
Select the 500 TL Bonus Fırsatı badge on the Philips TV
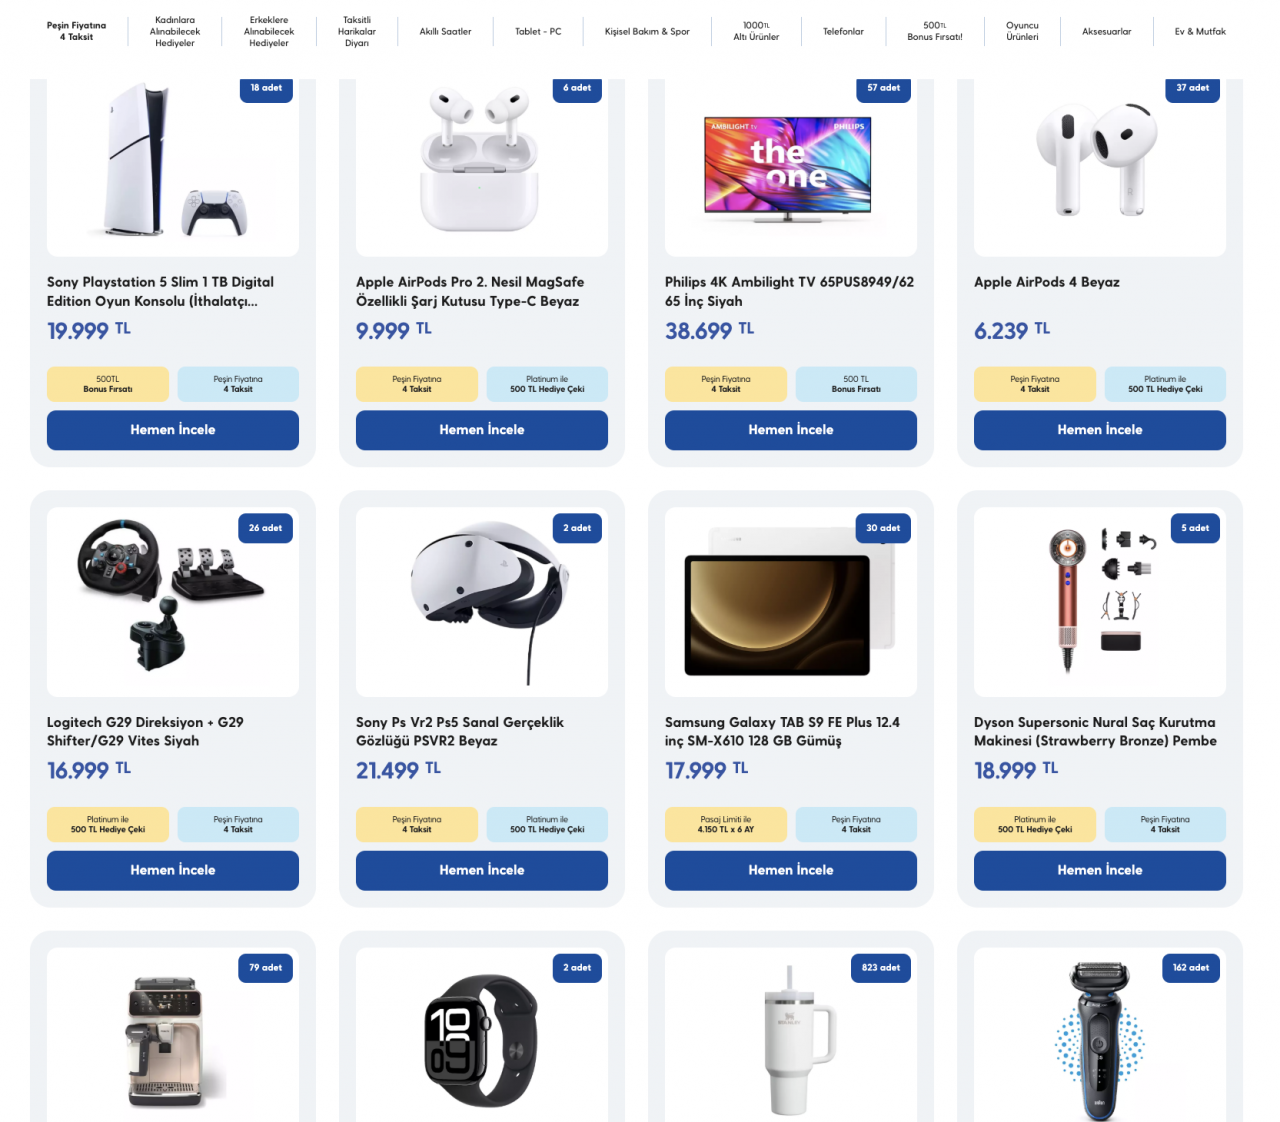click(x=856, y=384)
